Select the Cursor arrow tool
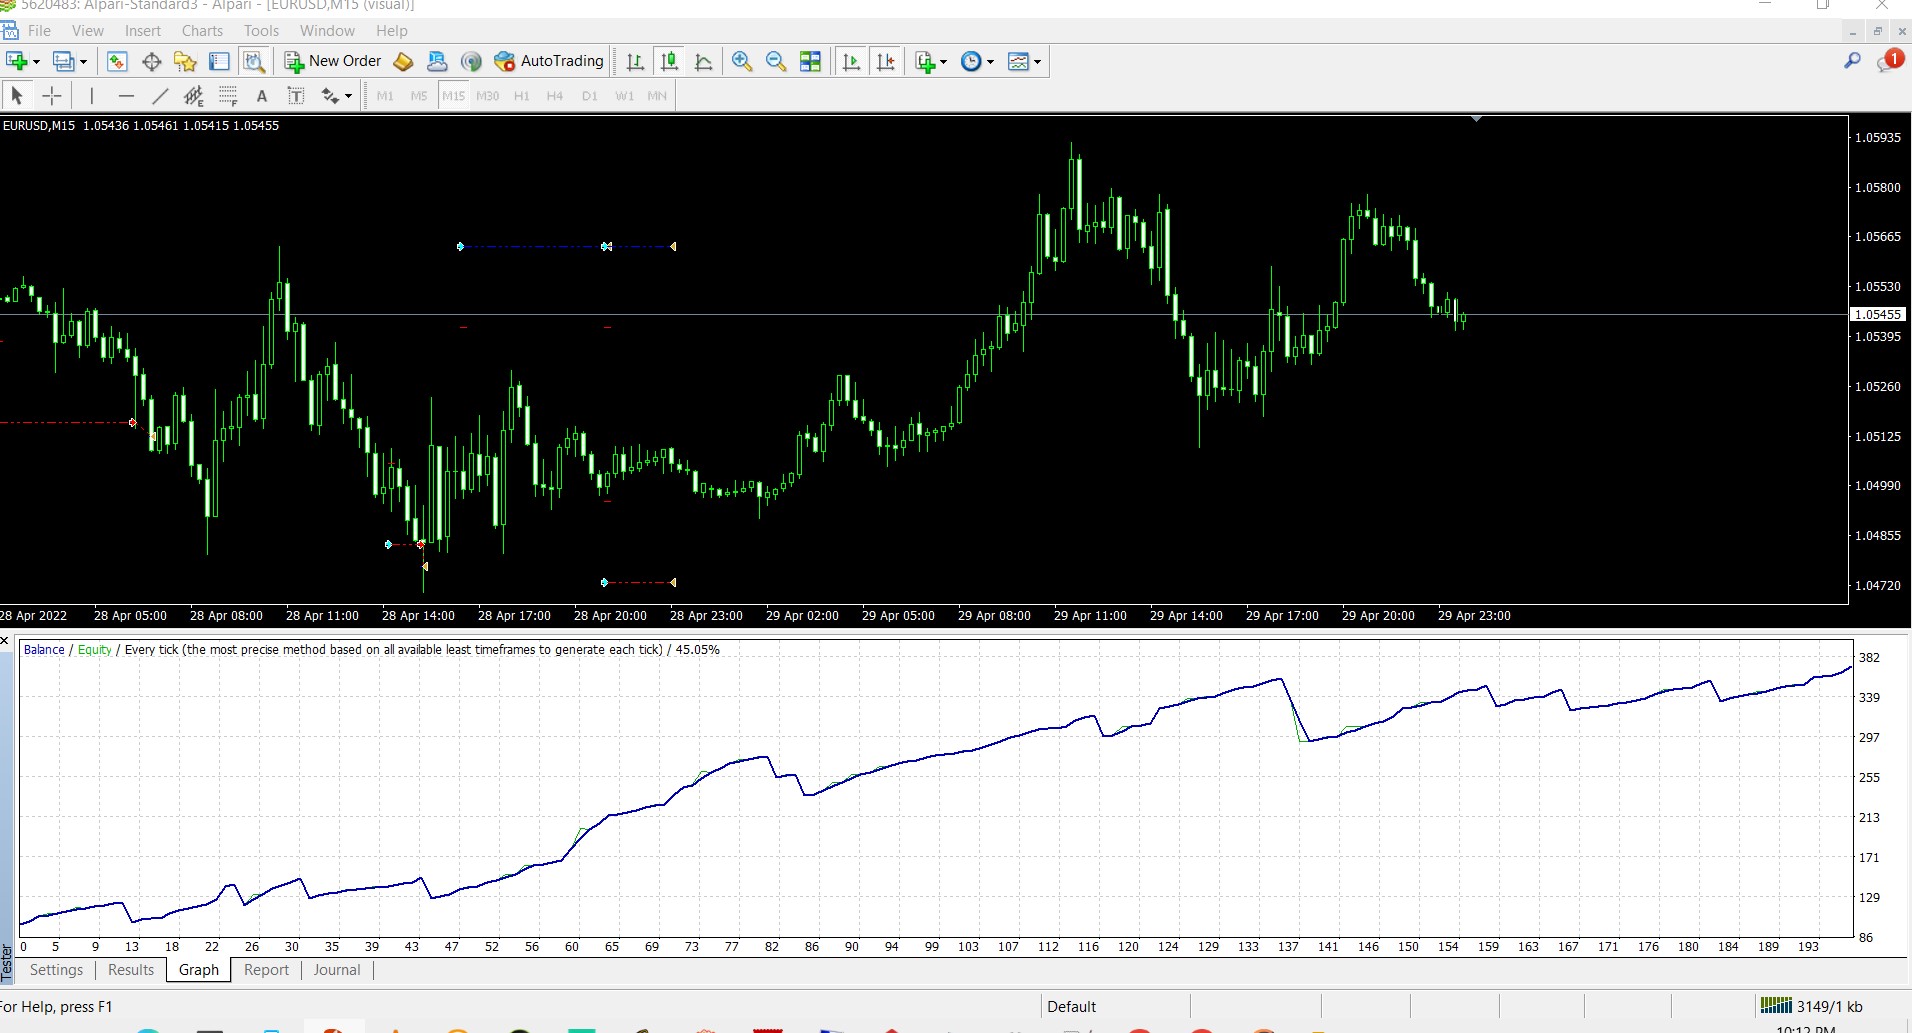The image size is (1912, 1033). coord(17,96)
